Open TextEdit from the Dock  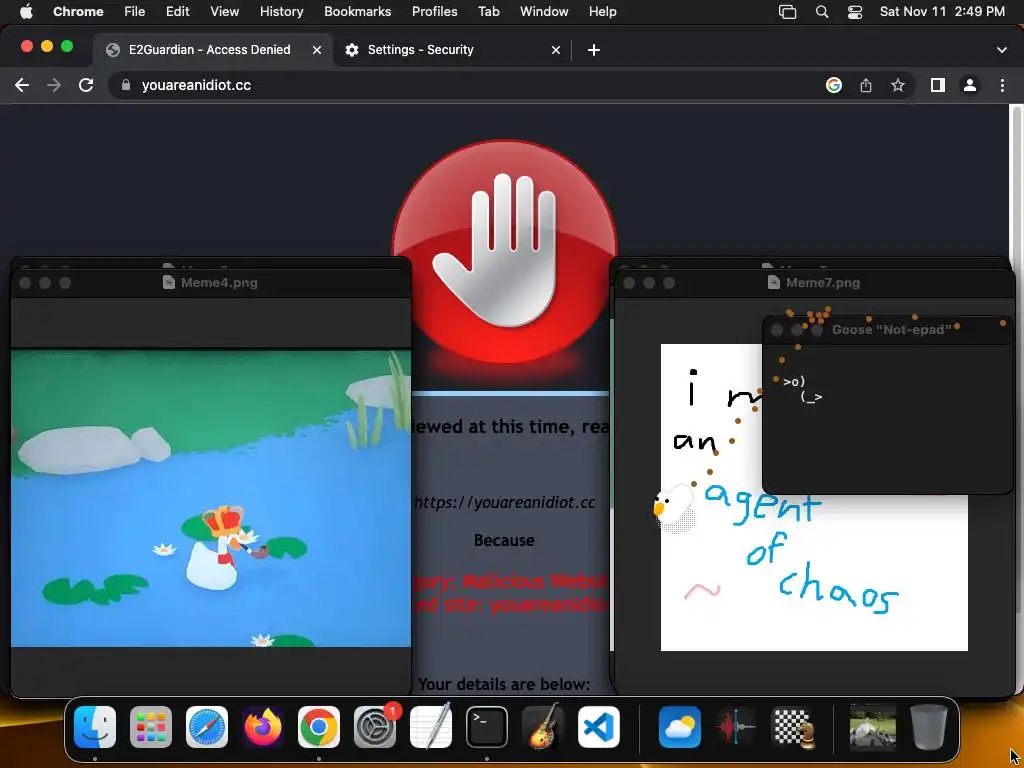click(x=431, y=727)
